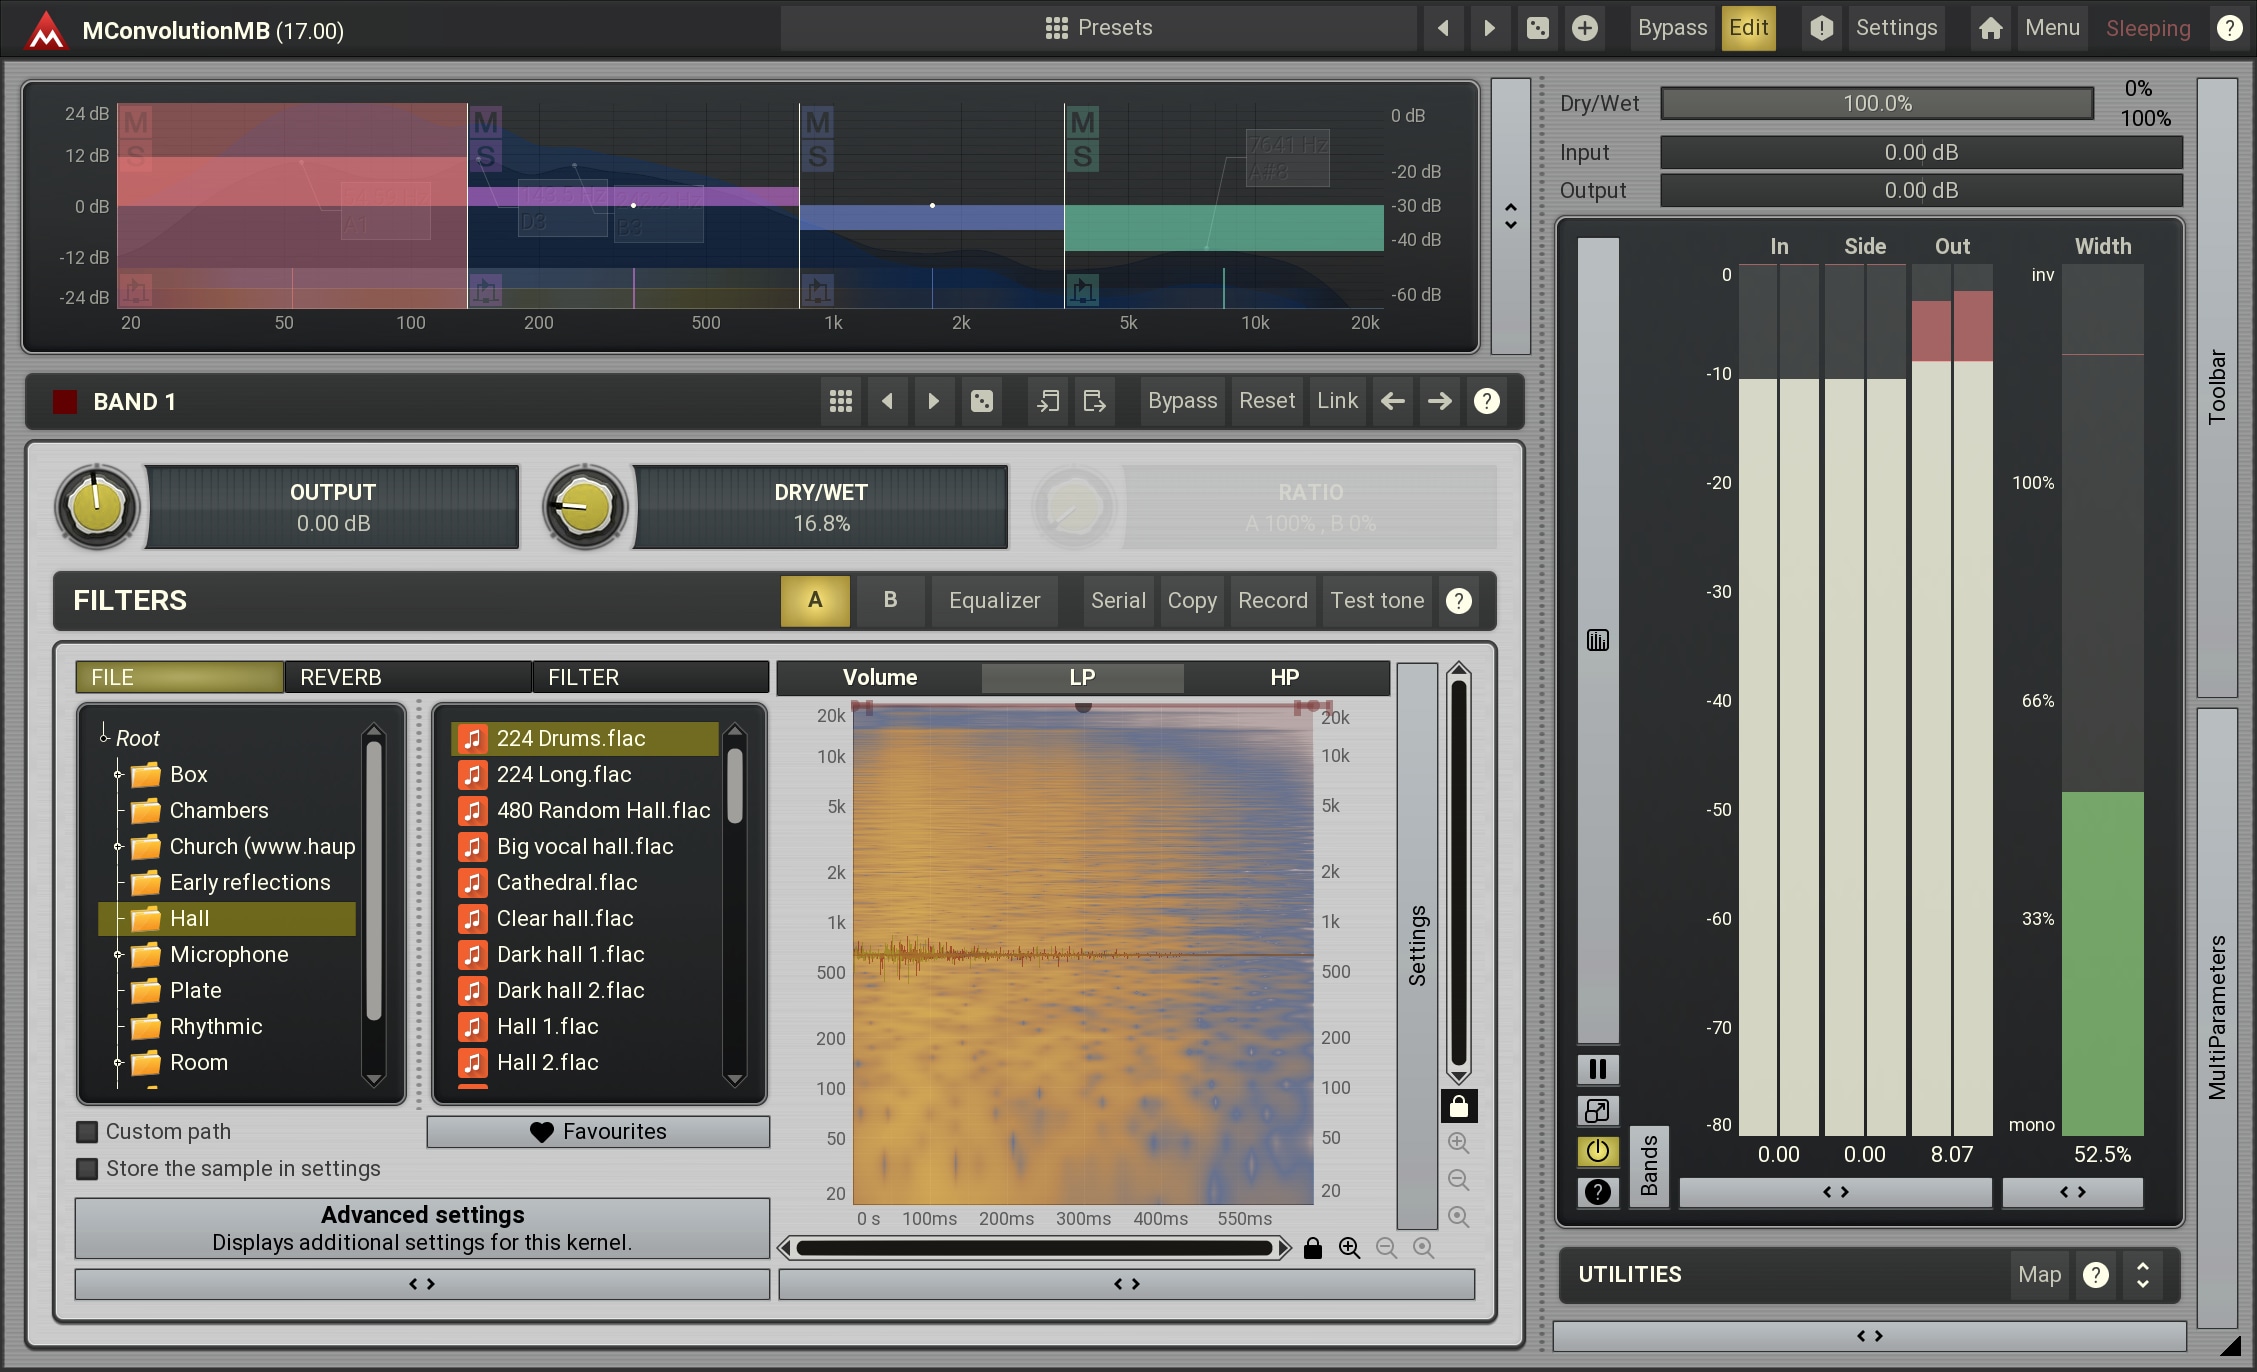Click the heart Favourites button

point(598,1131)
